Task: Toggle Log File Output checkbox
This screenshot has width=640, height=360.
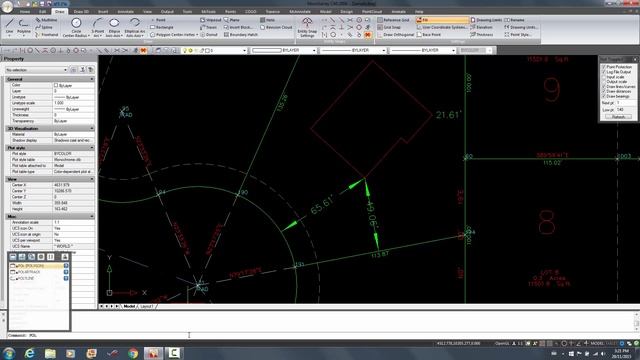Action: pos(604,71)
